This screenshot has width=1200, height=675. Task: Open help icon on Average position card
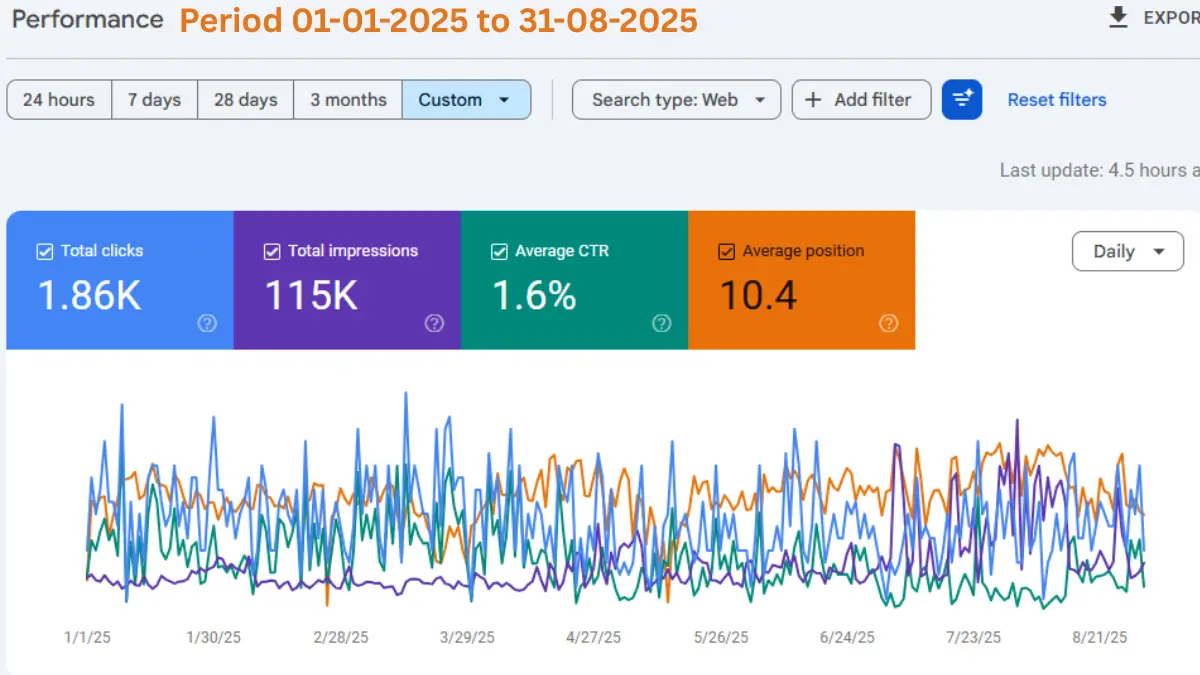tap(888, 323)
